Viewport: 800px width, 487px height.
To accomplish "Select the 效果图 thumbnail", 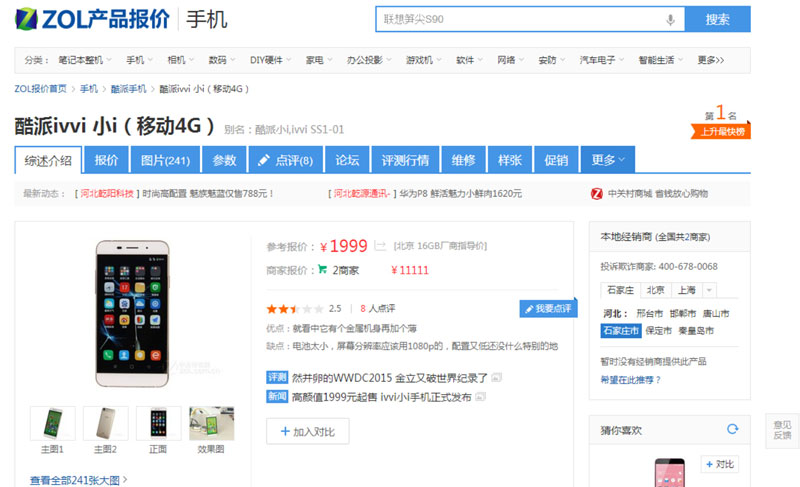I will 212,423.
